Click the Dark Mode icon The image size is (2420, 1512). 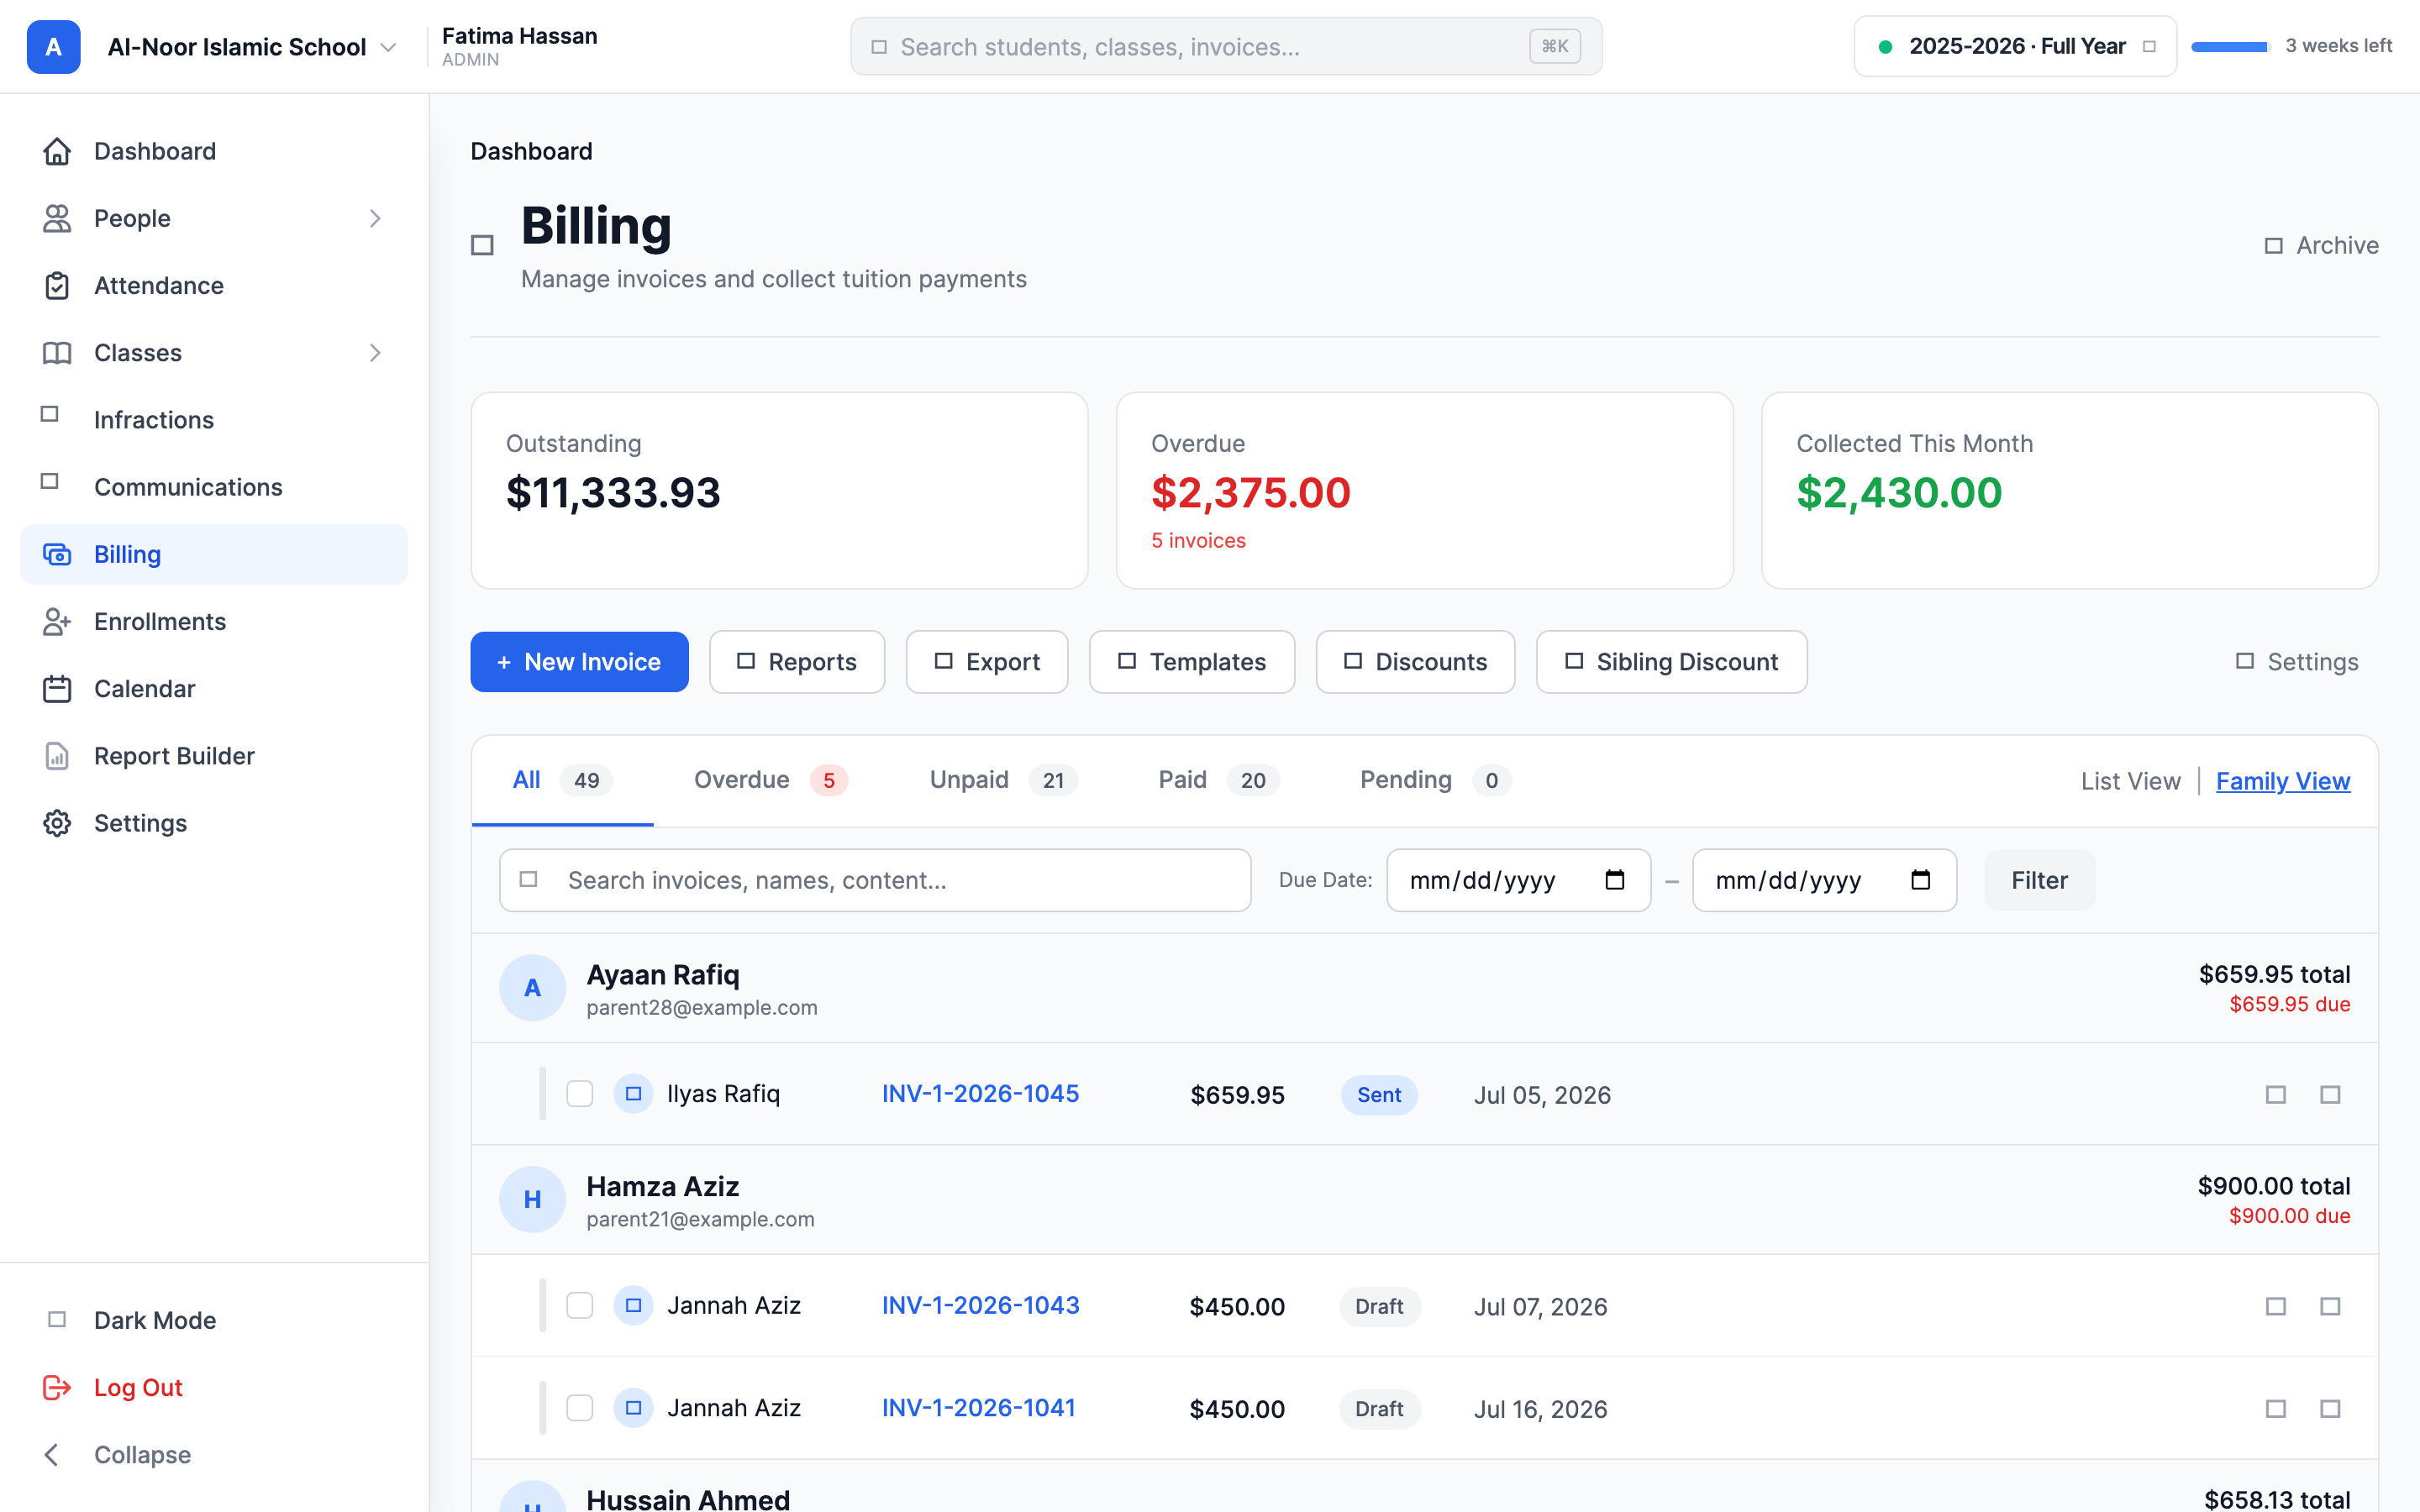coord(57,1319)
